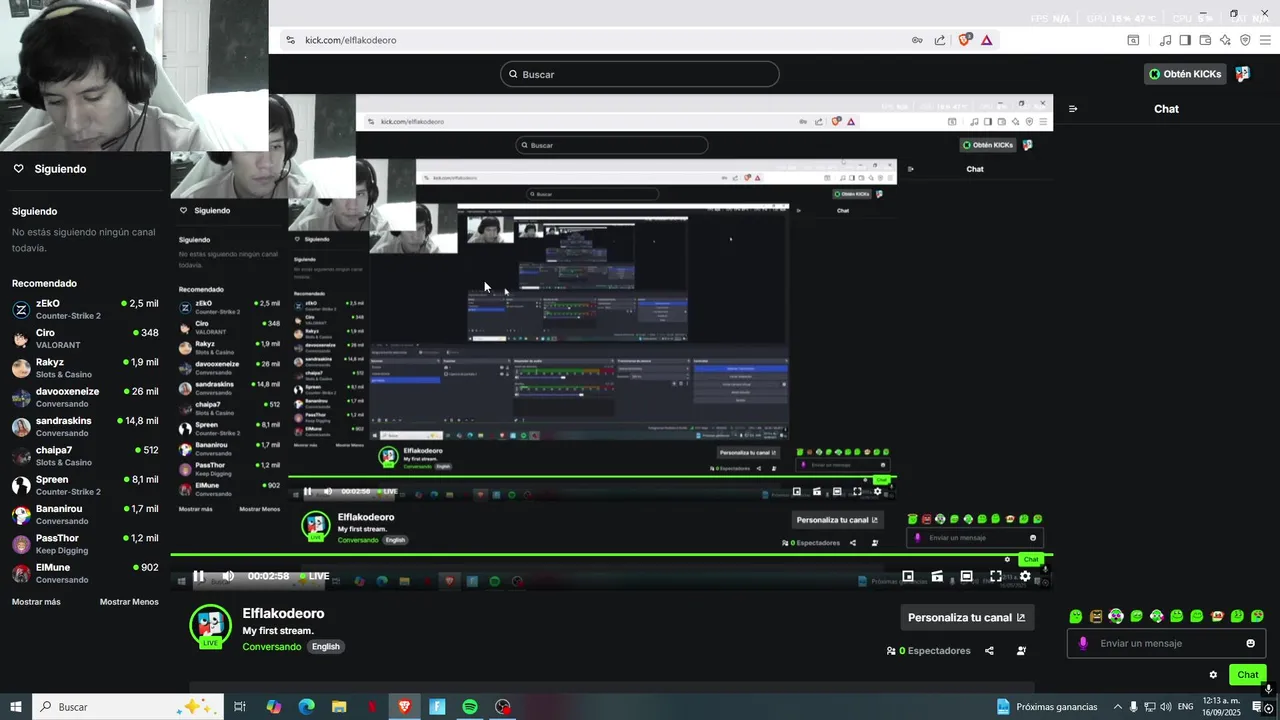Open the emoji picker in chat input
Image resolution: width=1280 pixels, height=720 pixels.
point(1250,643)
